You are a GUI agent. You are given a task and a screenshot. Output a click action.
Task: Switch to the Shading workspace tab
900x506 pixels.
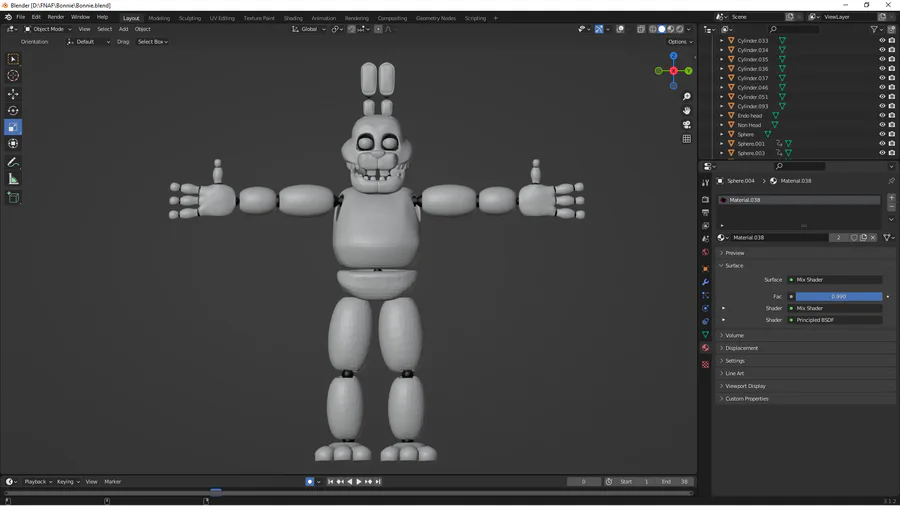[293, 18]
